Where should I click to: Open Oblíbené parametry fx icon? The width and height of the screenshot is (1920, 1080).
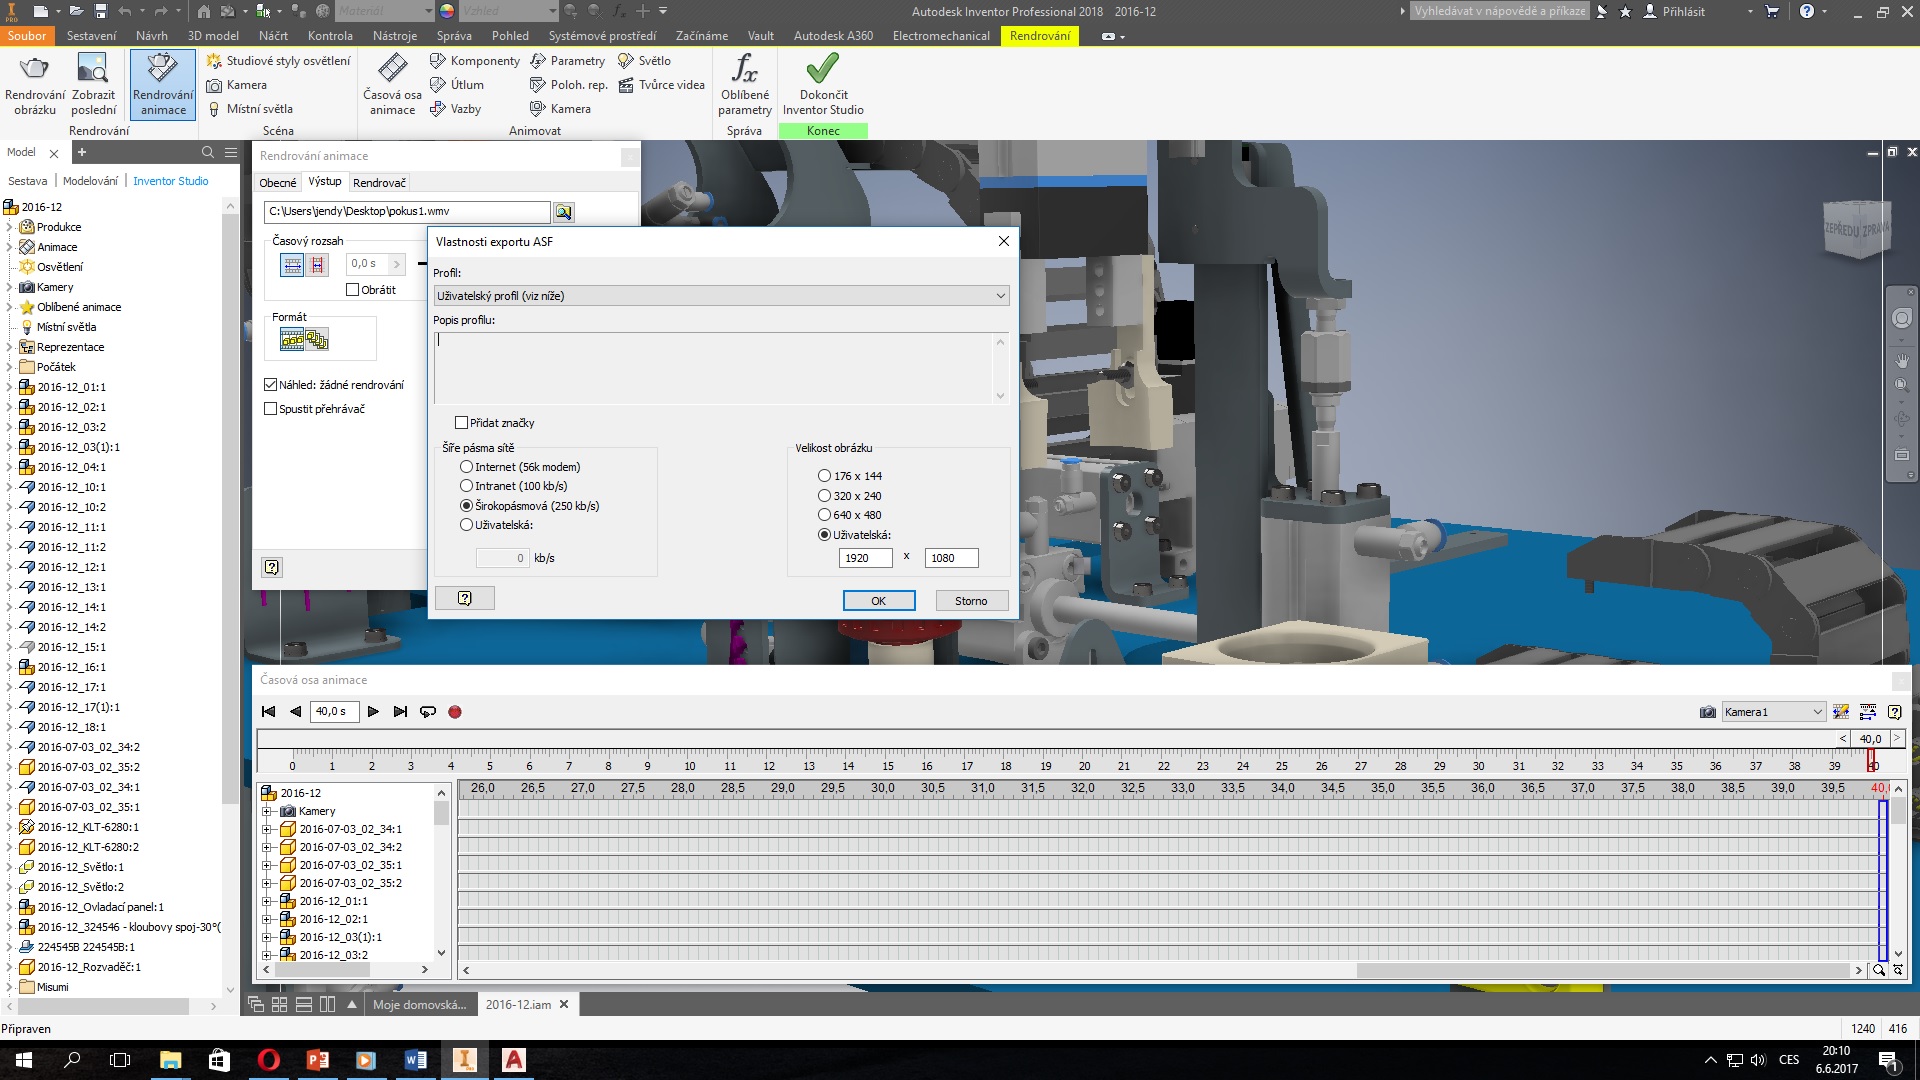pos(744,69)
